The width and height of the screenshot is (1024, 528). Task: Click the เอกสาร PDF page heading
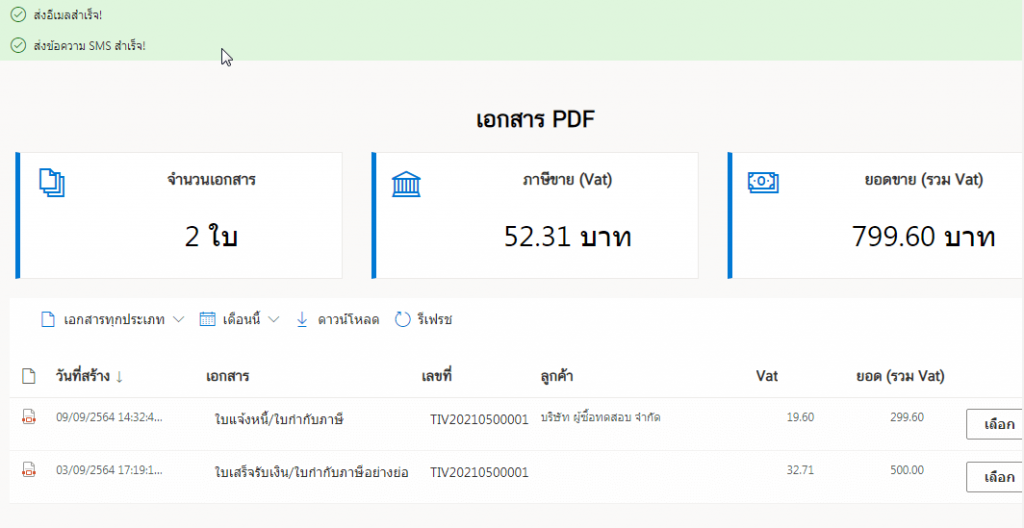(536, 120)
